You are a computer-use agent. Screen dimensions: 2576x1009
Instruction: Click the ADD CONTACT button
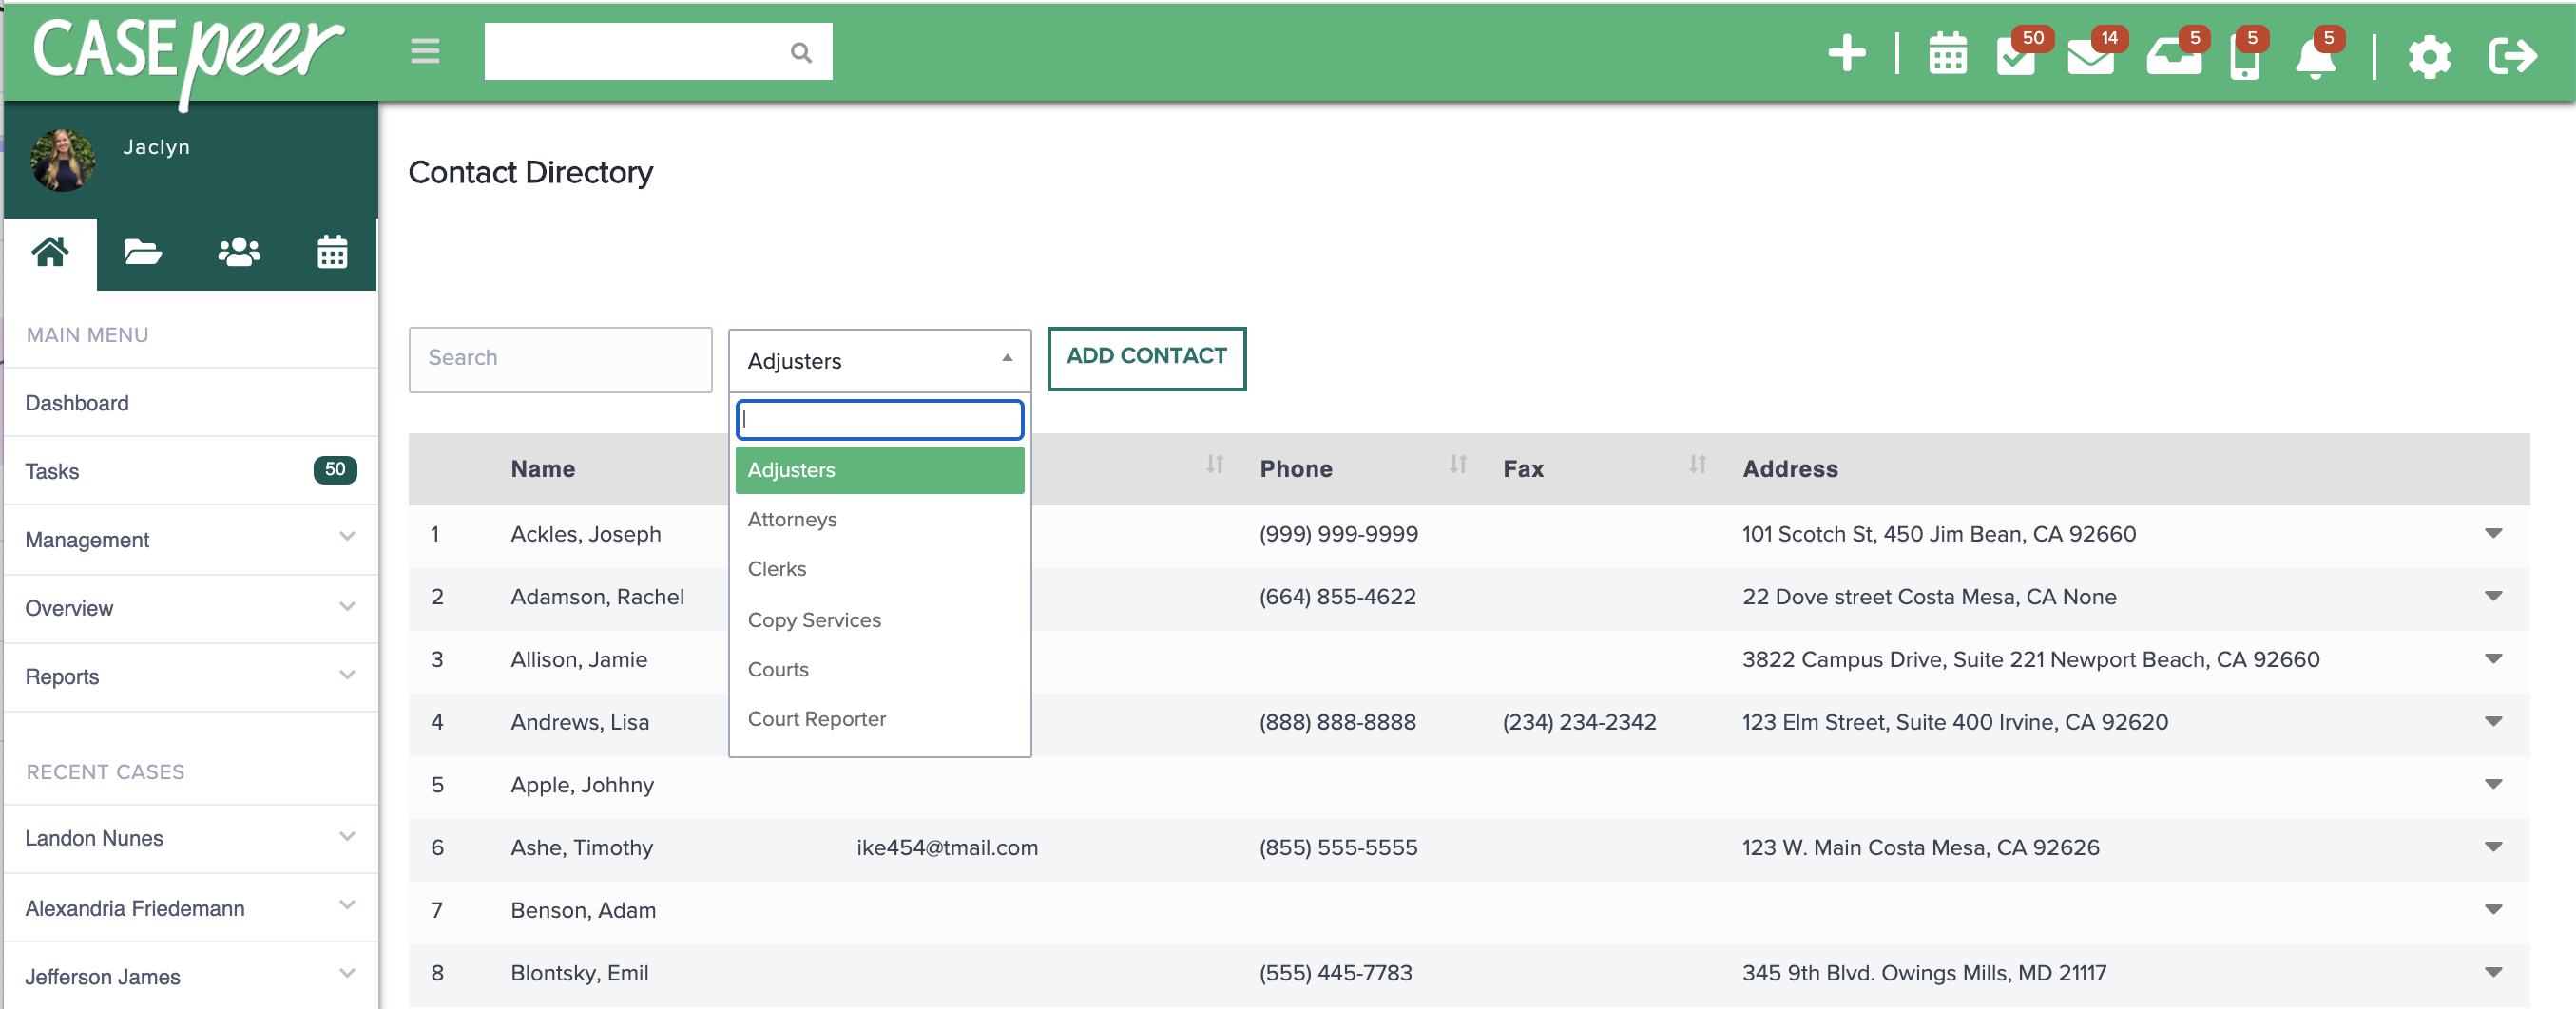[x=1146, y=358]
